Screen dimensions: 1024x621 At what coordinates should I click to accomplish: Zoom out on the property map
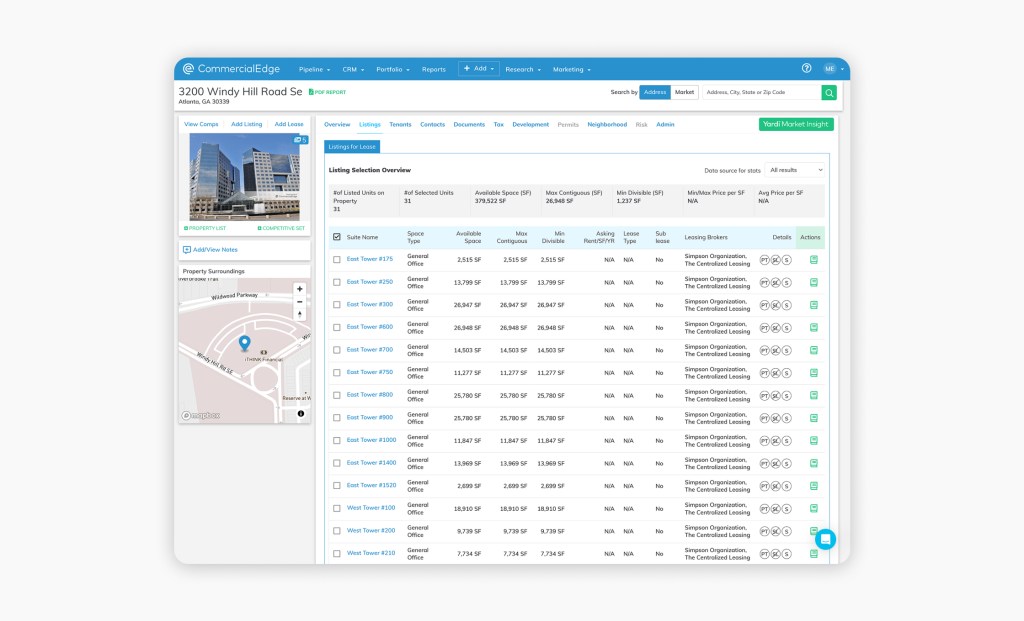coord(300,302)
